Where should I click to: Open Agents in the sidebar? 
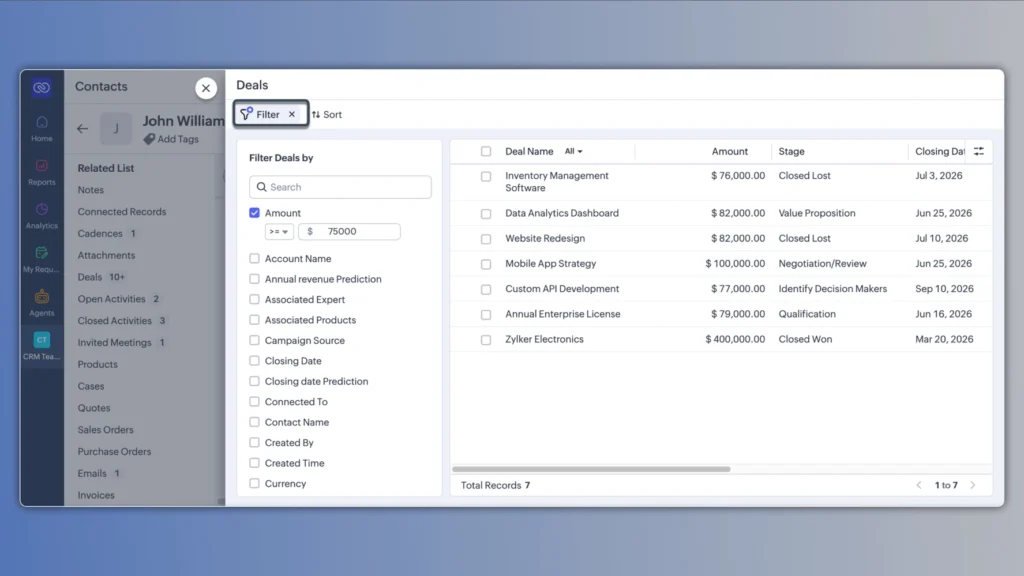click(x=42, y=303)
